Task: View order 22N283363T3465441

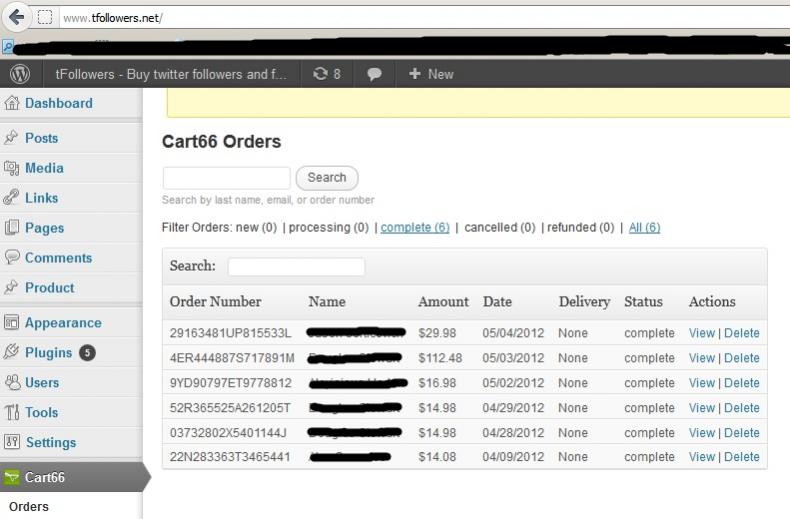Action: coord(702,457)
